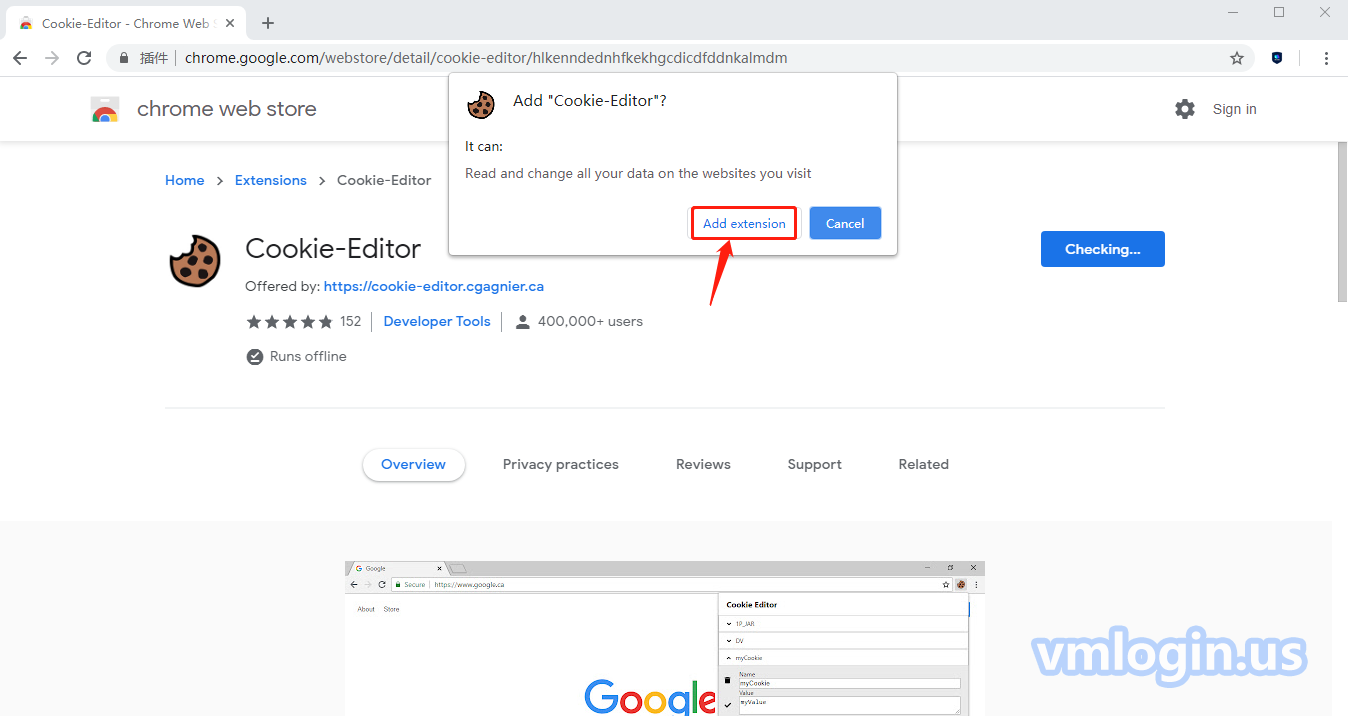The height and width of the screenshot is (716, 1348).
Task: Visit the cookie-editor.cgagnier.ca developer link
Action: point(434,286)
